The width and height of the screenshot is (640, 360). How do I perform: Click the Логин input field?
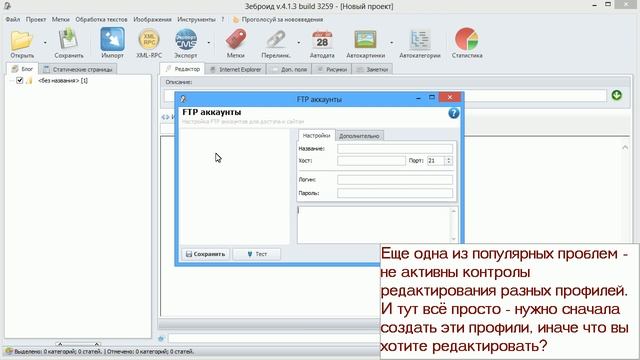(x=395, y=180)
